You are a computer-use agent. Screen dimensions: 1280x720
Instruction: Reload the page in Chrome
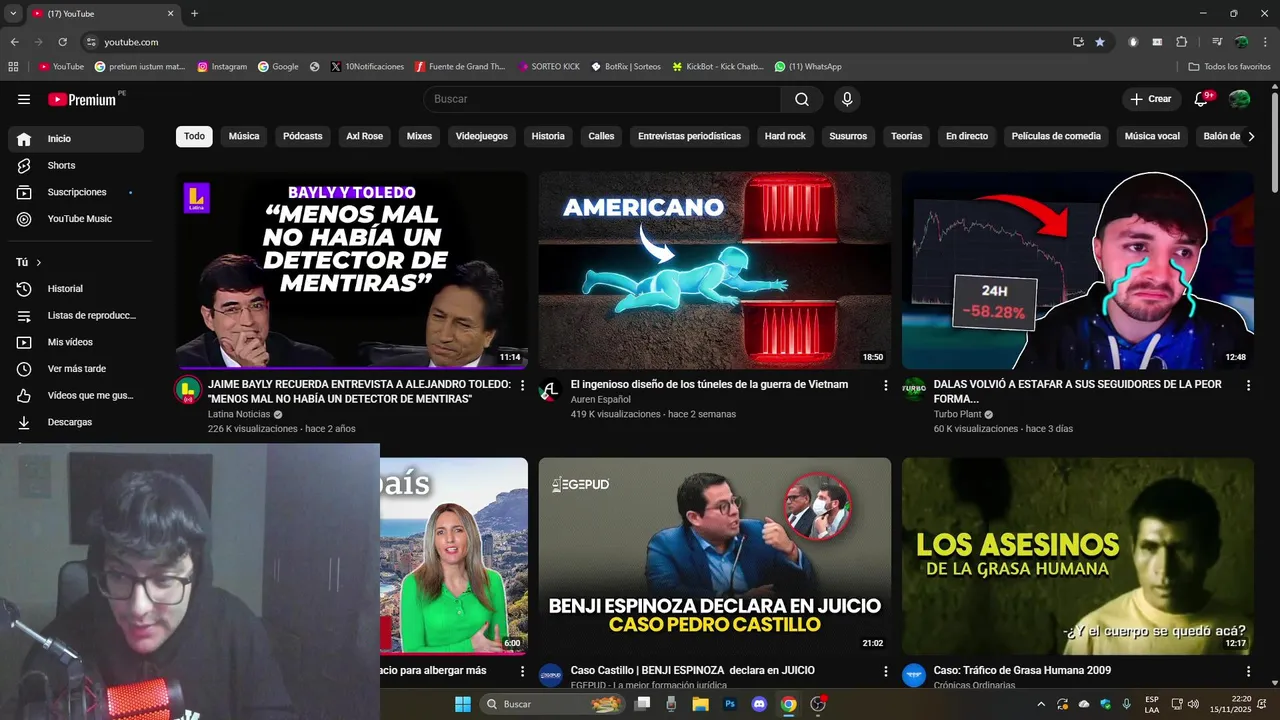point(62,42)
